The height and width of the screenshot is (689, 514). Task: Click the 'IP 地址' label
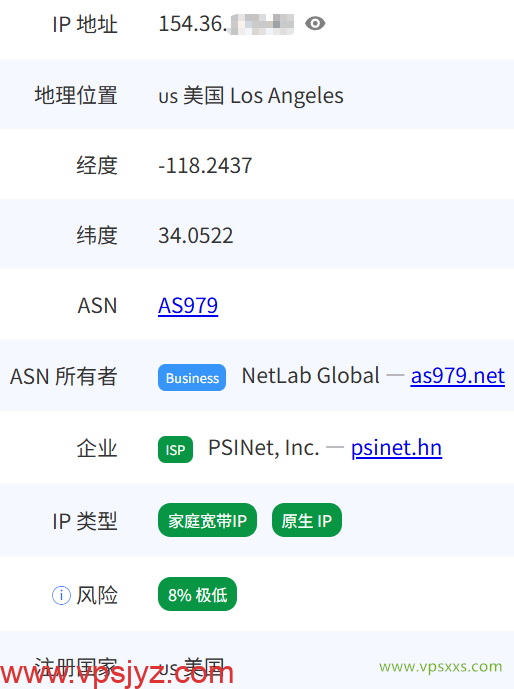tap(85, 24)
